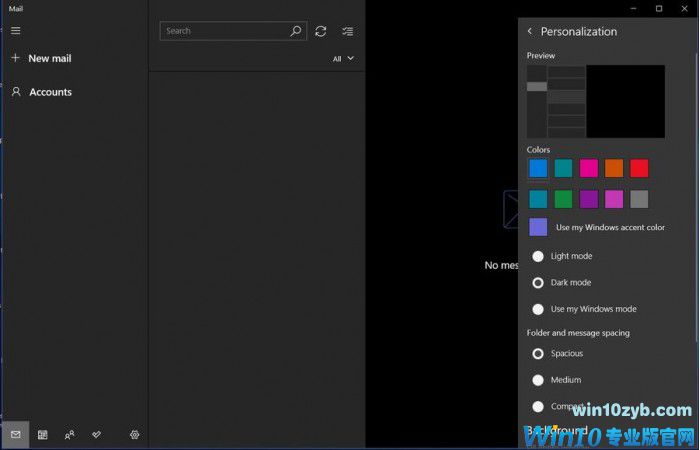This screenshot has width=700, height=450.
Task: Switch to Calendar in the bottom bar
Action: coord(42,434)
